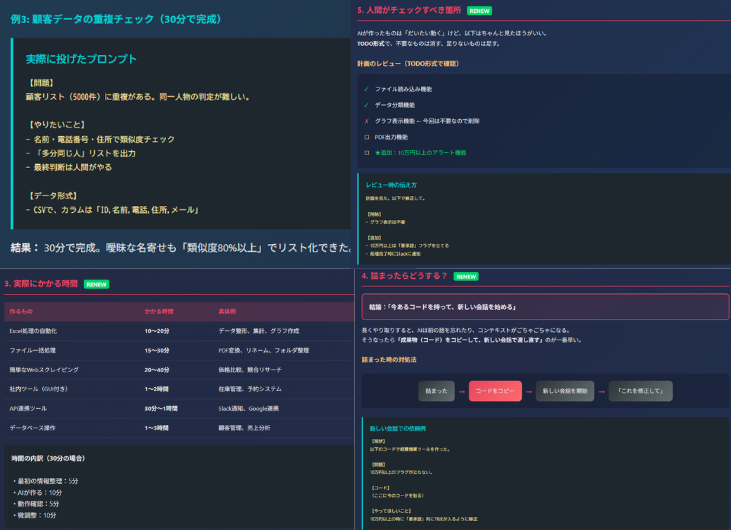Click the green checkmark beside ファイル読み込み機能
Image resolution: width=731 pixels, height=530 pixels.
366,89
